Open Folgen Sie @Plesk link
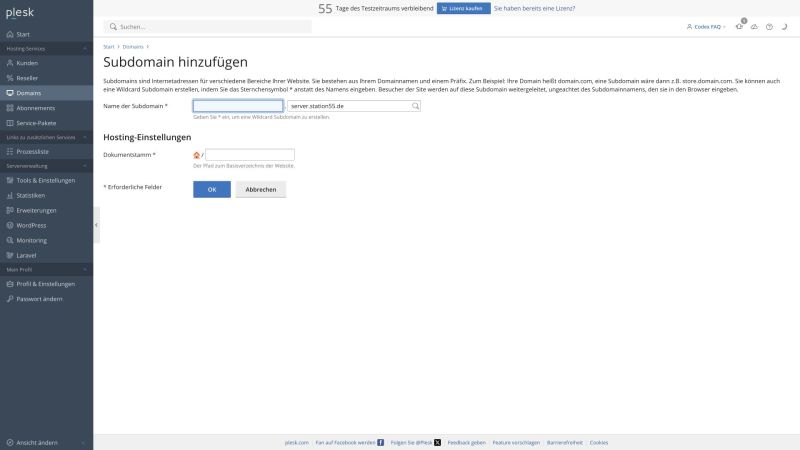Screen dimensions: 800x450 411,442
